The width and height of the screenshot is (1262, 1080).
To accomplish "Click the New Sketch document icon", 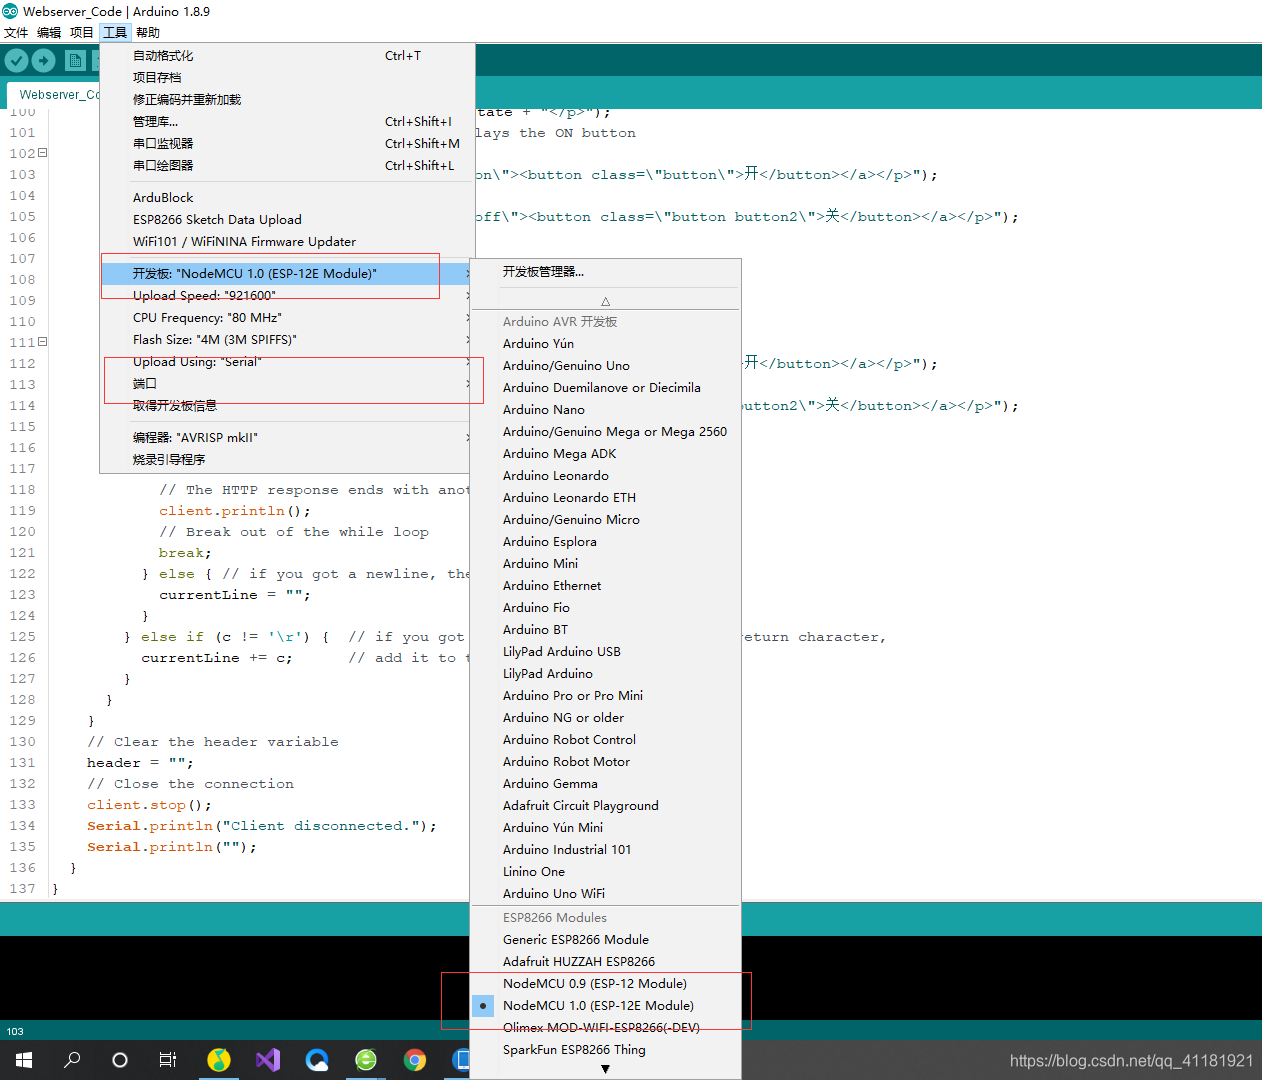I will [x=75, y=60].
